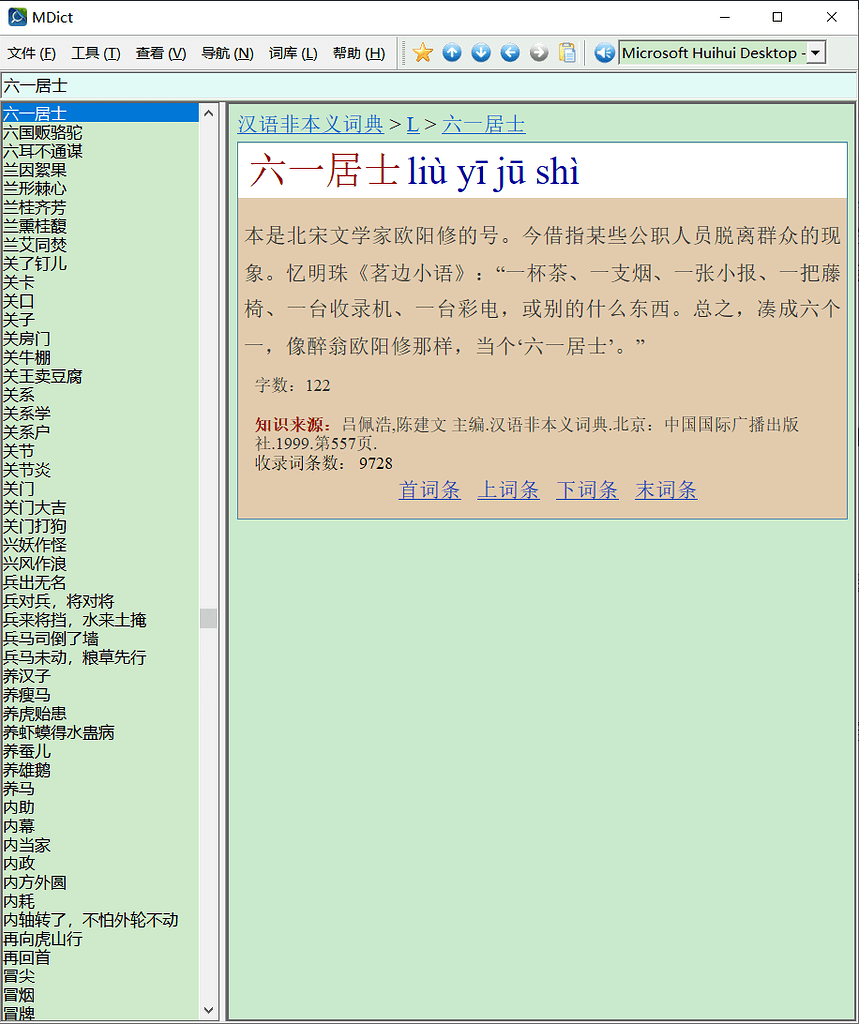The height and width of the screenshot is (1024, 859).
Task: Click the 首词条 link
Action: point(430,490)
